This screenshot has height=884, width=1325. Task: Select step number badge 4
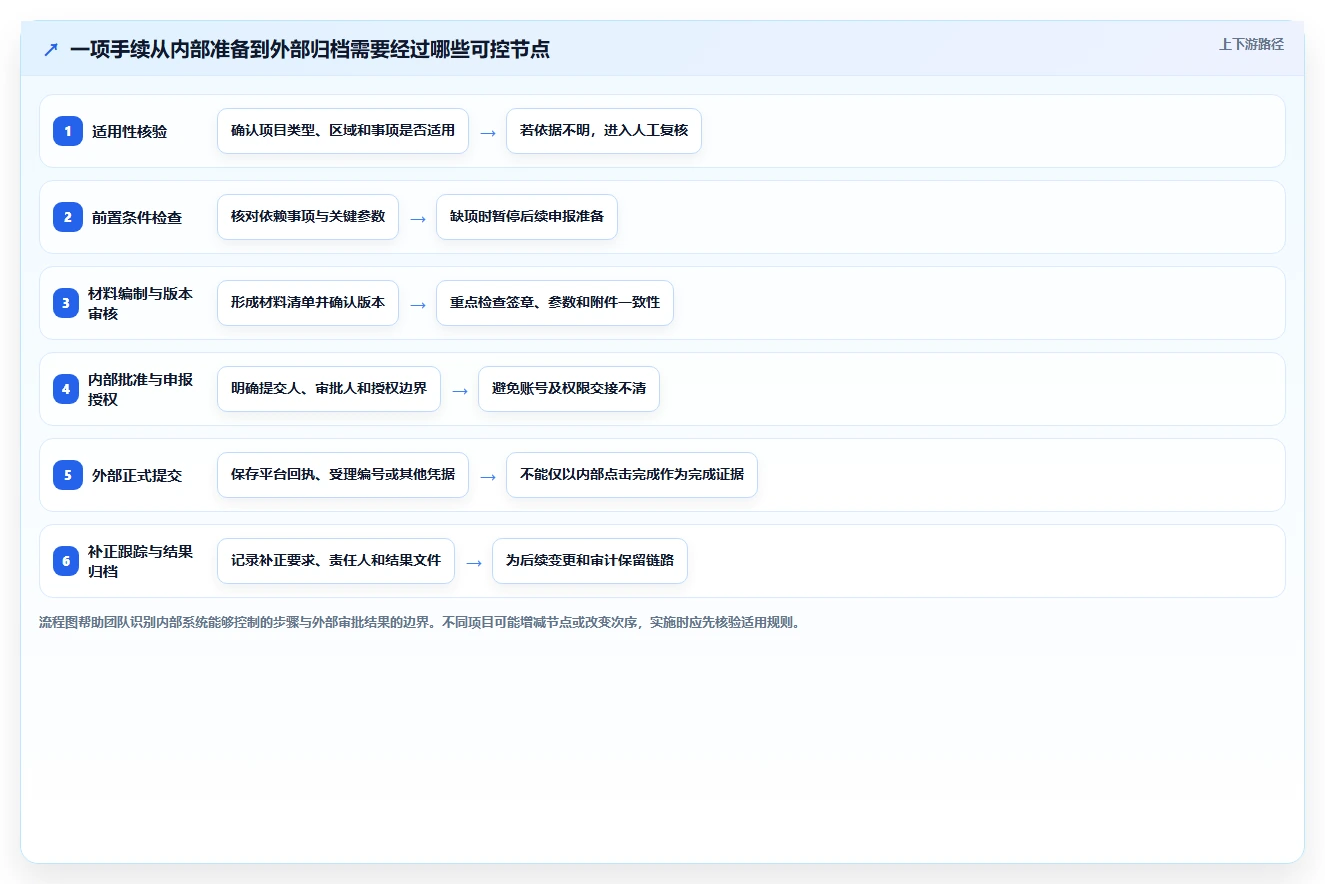66,389
